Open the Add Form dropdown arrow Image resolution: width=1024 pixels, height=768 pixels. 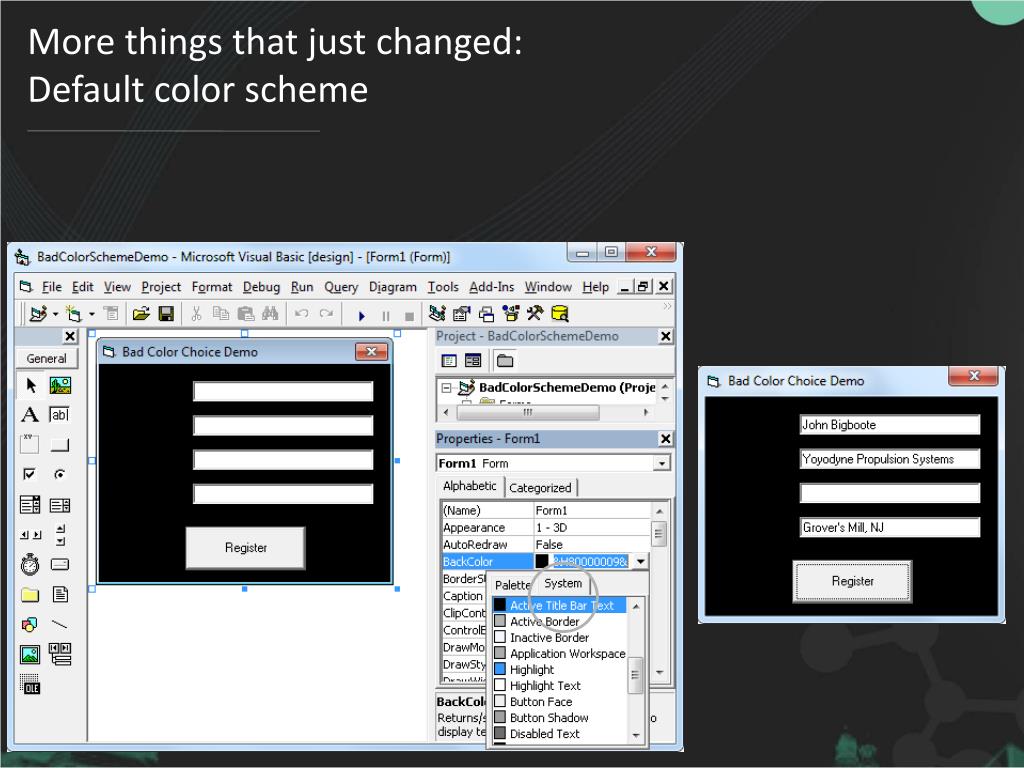(x=92, y=315)
